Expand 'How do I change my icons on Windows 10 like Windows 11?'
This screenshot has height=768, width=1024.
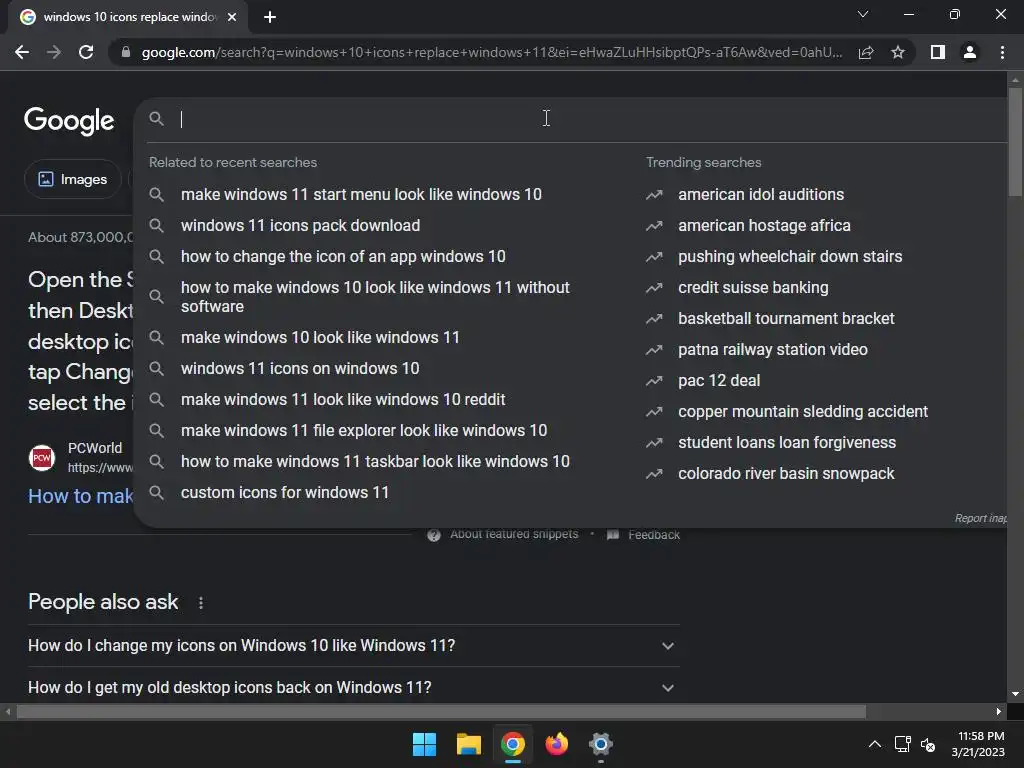click(353, 646)
